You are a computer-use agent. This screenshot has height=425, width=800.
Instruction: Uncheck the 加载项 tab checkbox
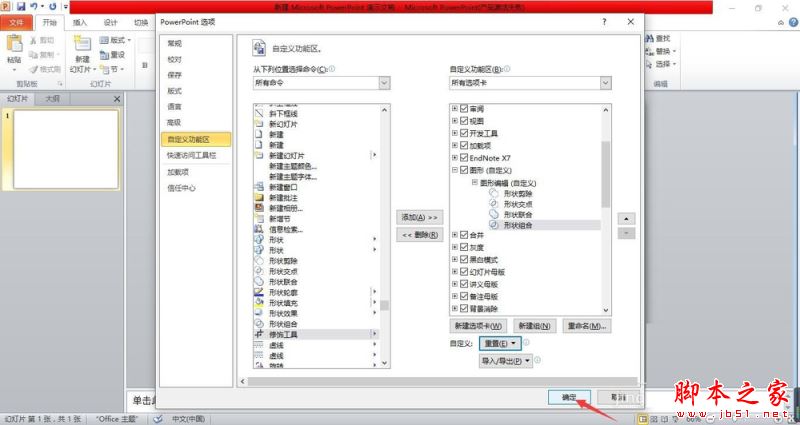pos(464,146)
